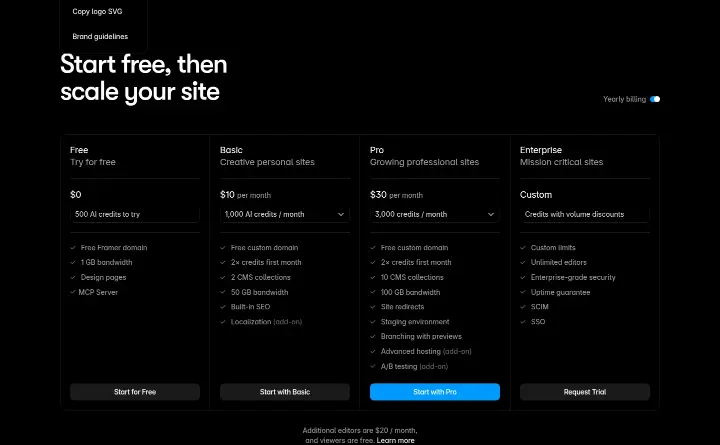Image resolution: width=720 pixels, height=445 pixels.
Task: Open the 3,000 credits / month dropdown
Action: (434, 214)
